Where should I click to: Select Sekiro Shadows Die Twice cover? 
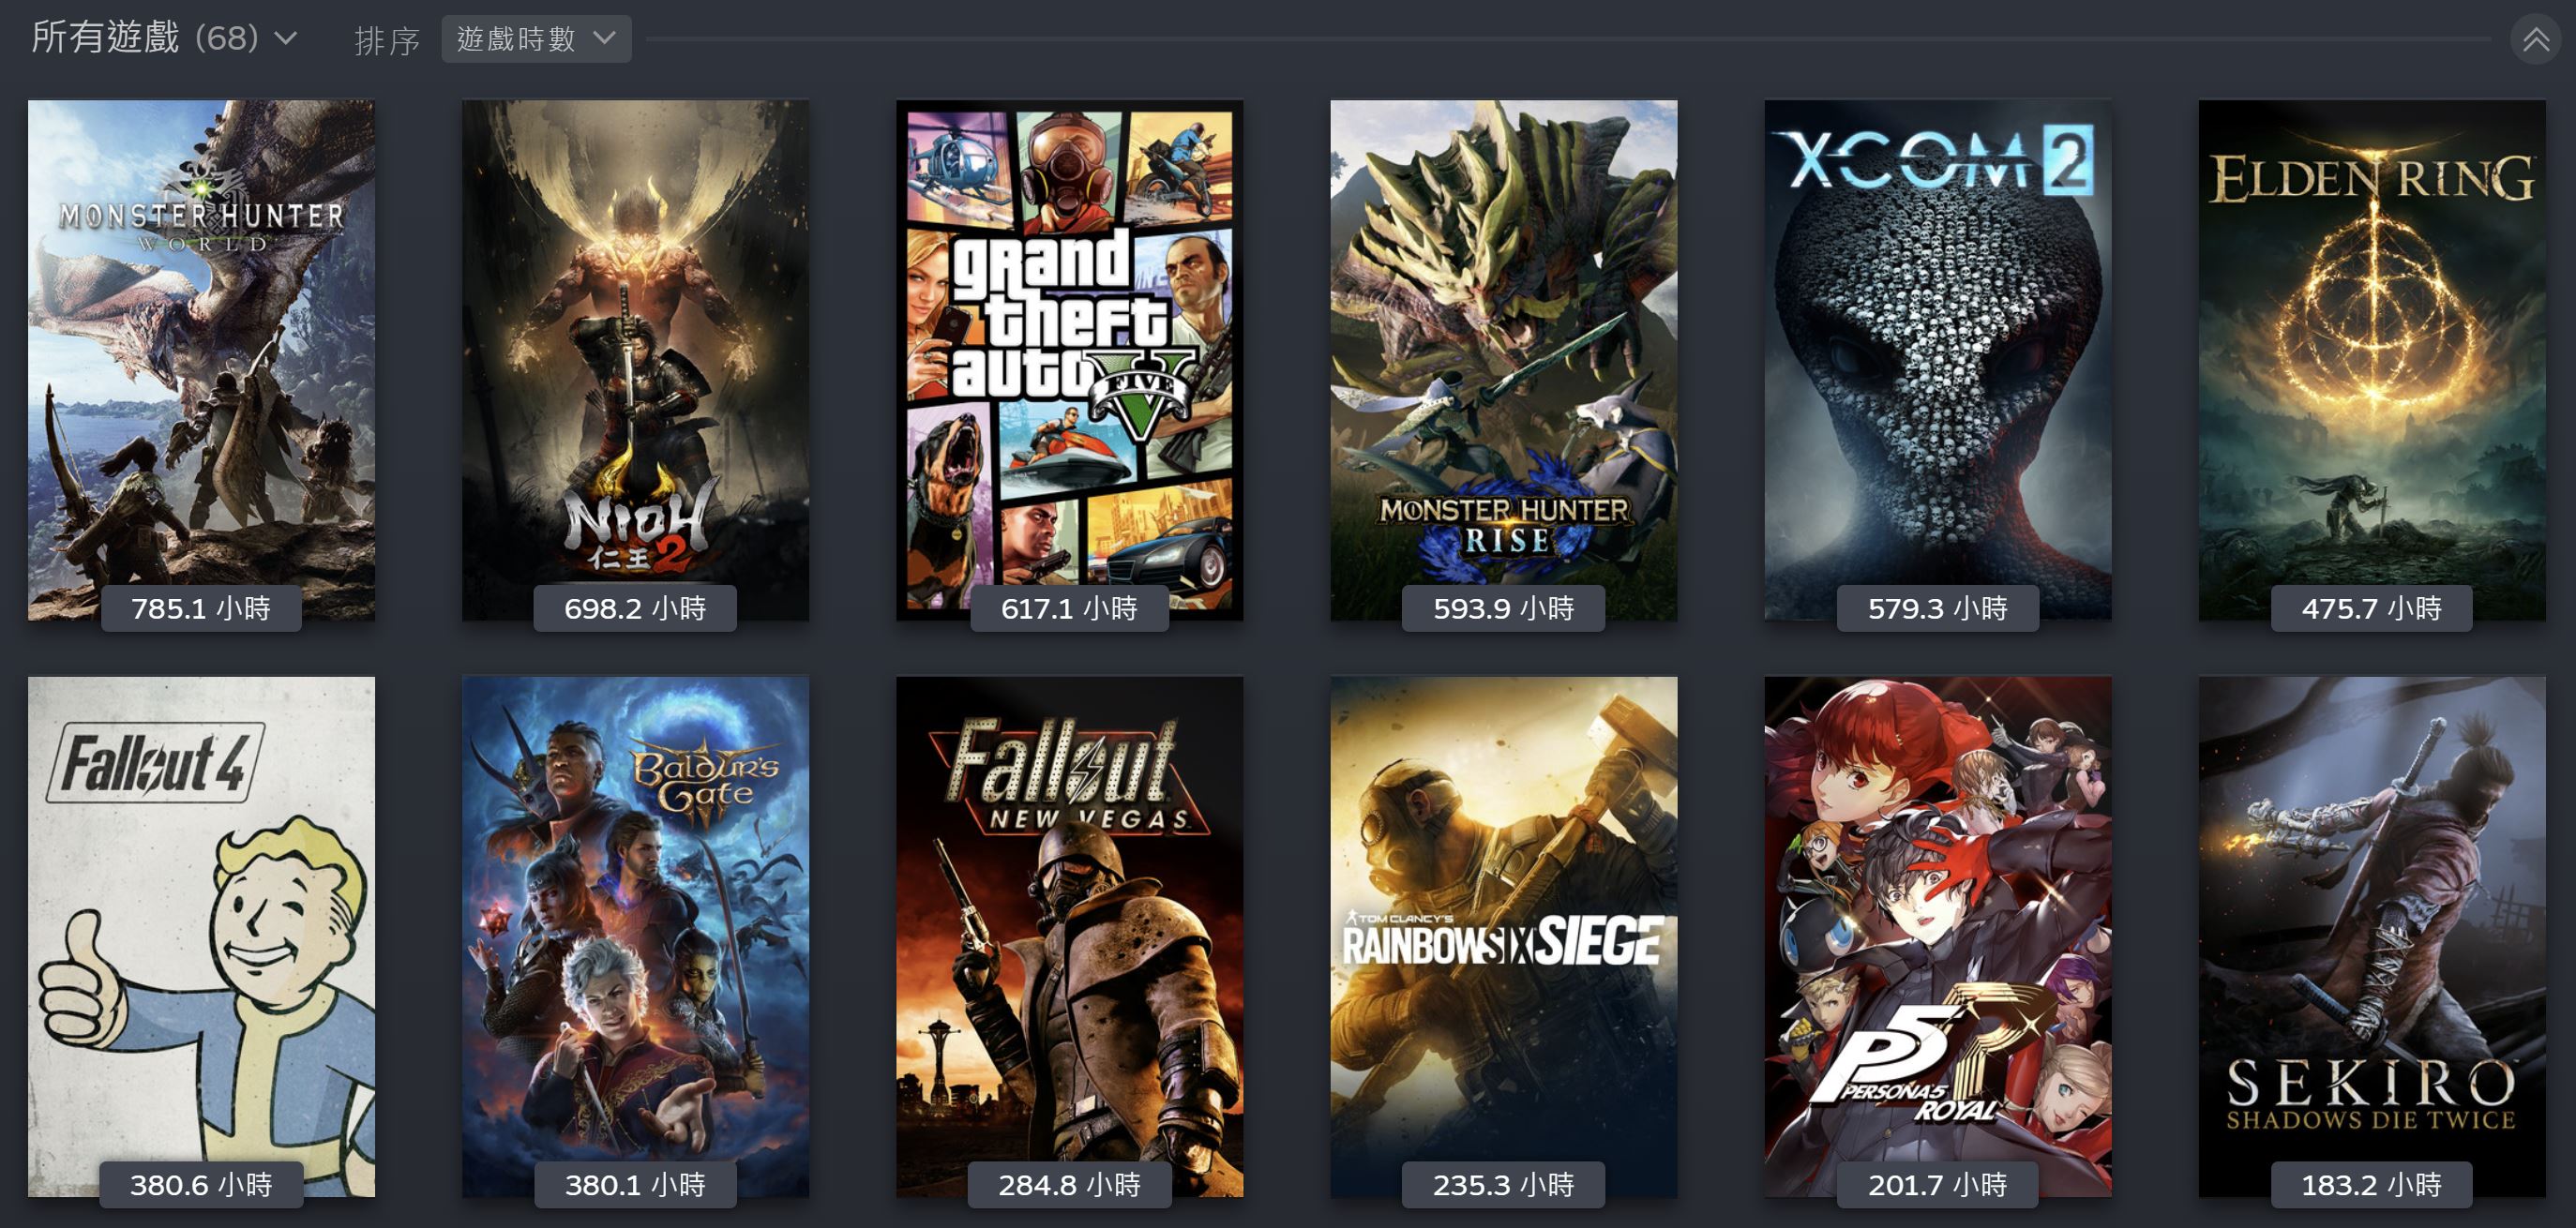tap(2371, 937)
